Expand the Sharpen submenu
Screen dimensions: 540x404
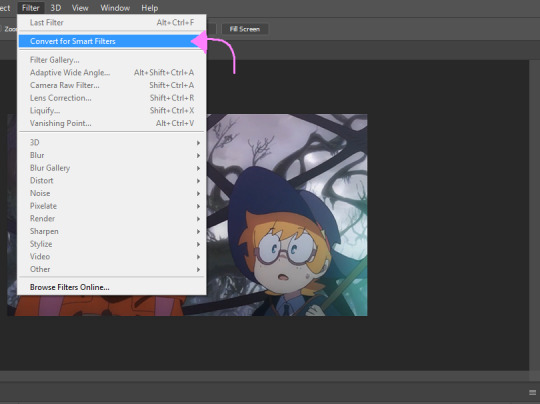click(x=112, y=231)
